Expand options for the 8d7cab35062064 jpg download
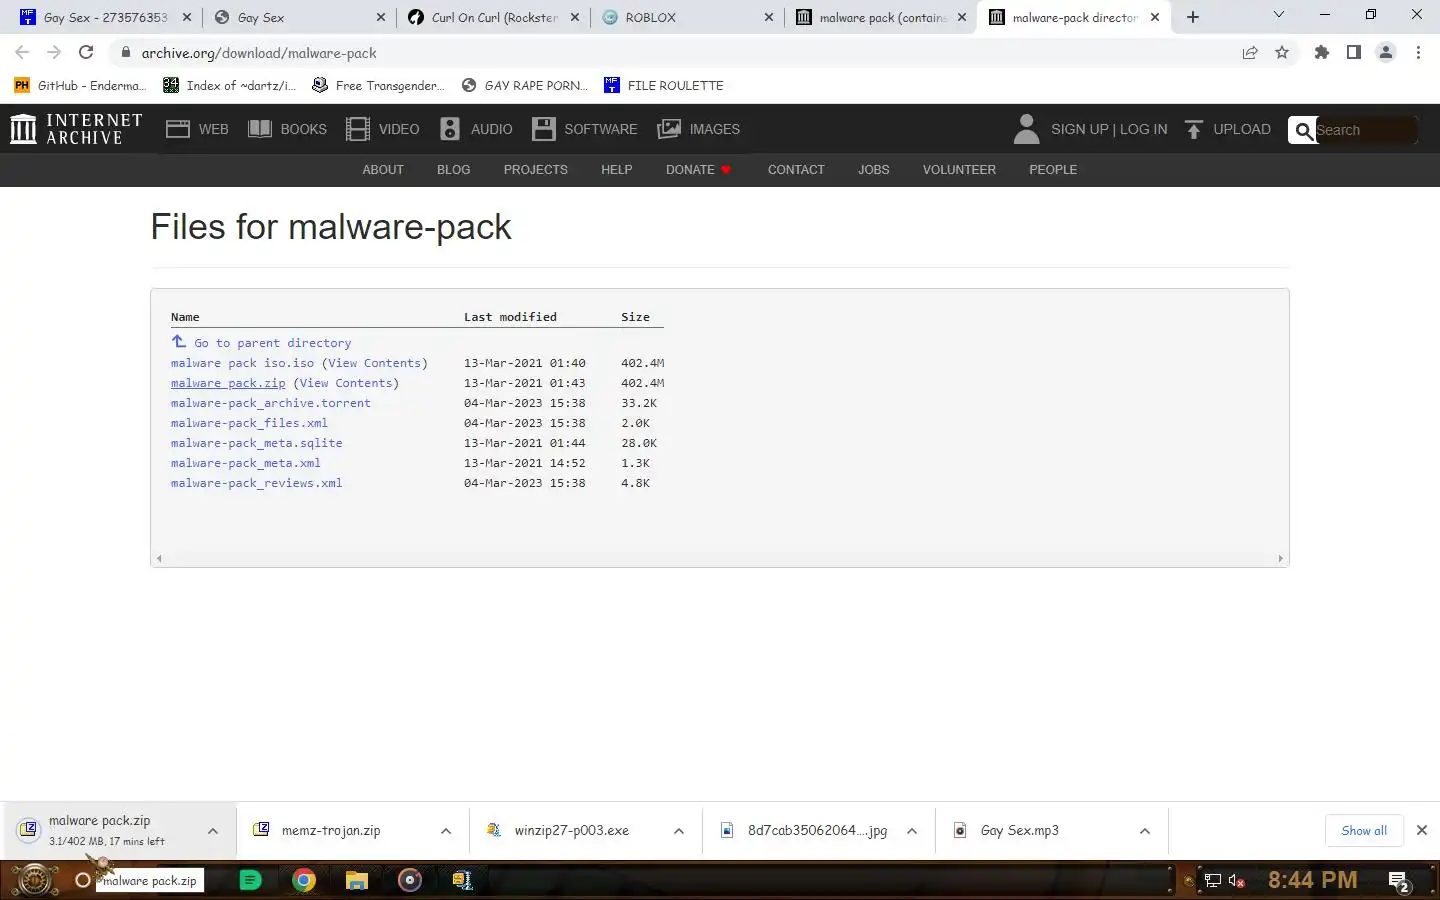This screenshot has height=900, width=1440. [912, 831]
